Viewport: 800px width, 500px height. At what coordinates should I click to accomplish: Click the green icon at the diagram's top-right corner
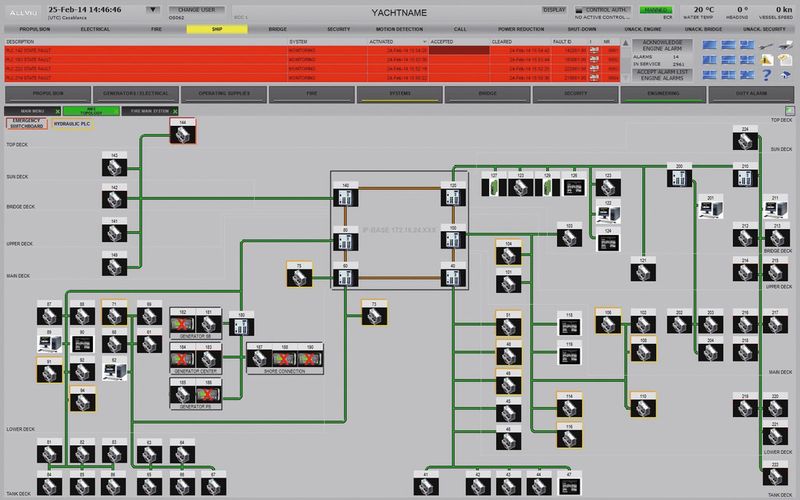pos(790,110)
